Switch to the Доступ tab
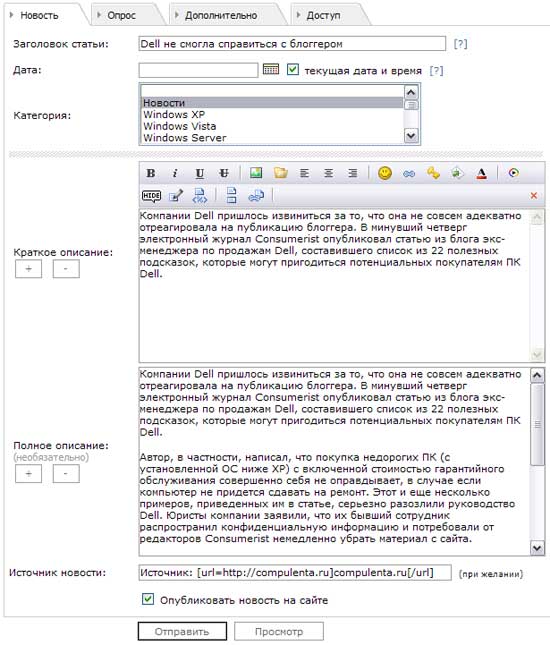Viewport: 550px width, 645px height. 323,16
